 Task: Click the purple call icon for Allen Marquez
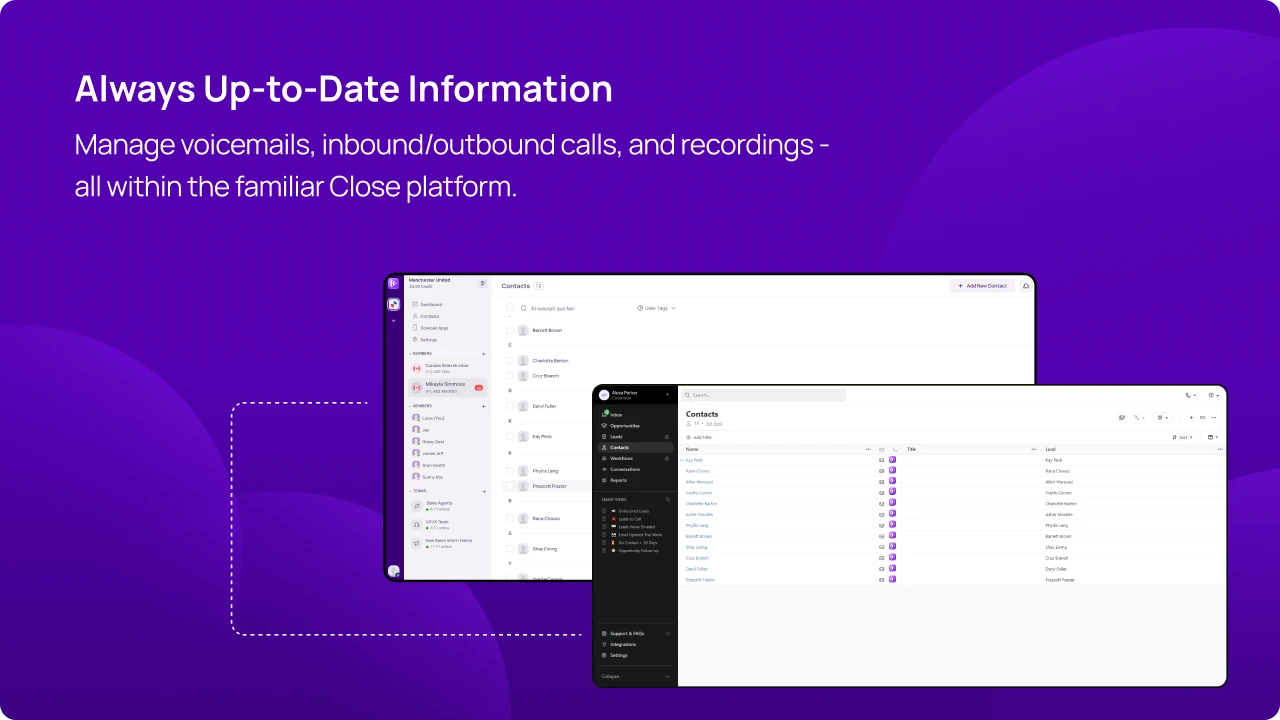tap(893, 482)
